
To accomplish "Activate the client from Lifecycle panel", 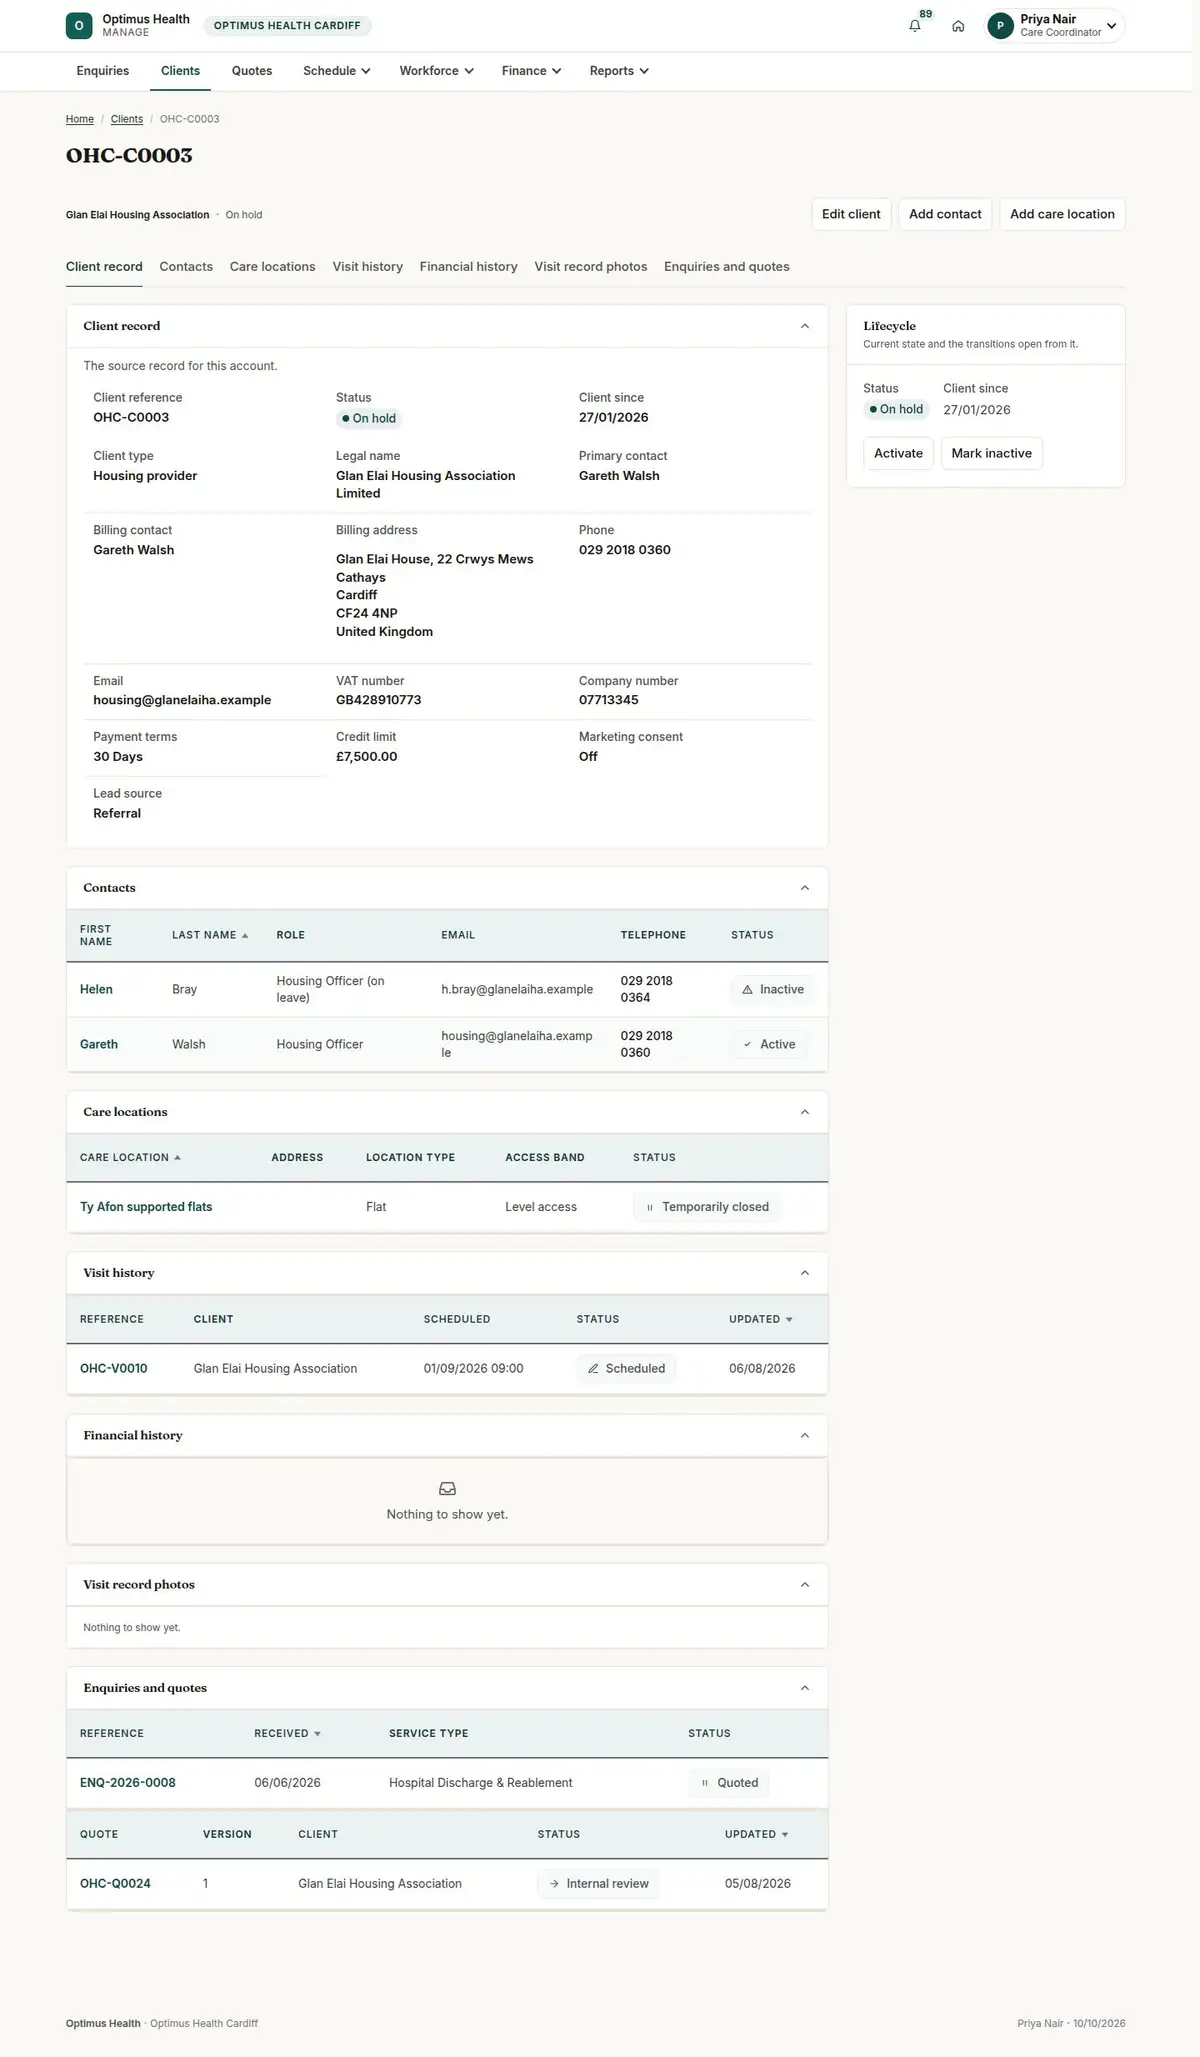I will click(898, 453).
